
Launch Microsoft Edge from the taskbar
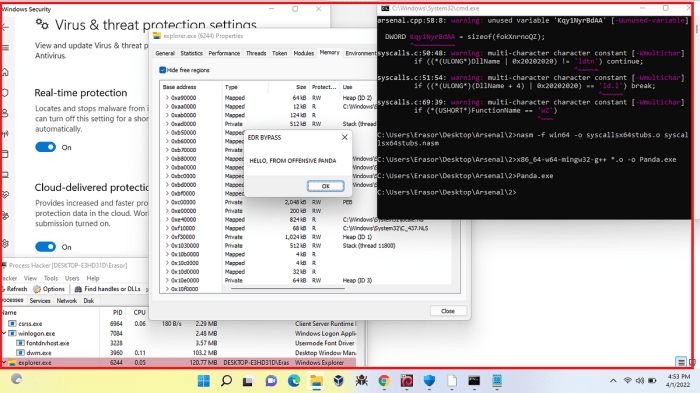[x=294, y=380]
